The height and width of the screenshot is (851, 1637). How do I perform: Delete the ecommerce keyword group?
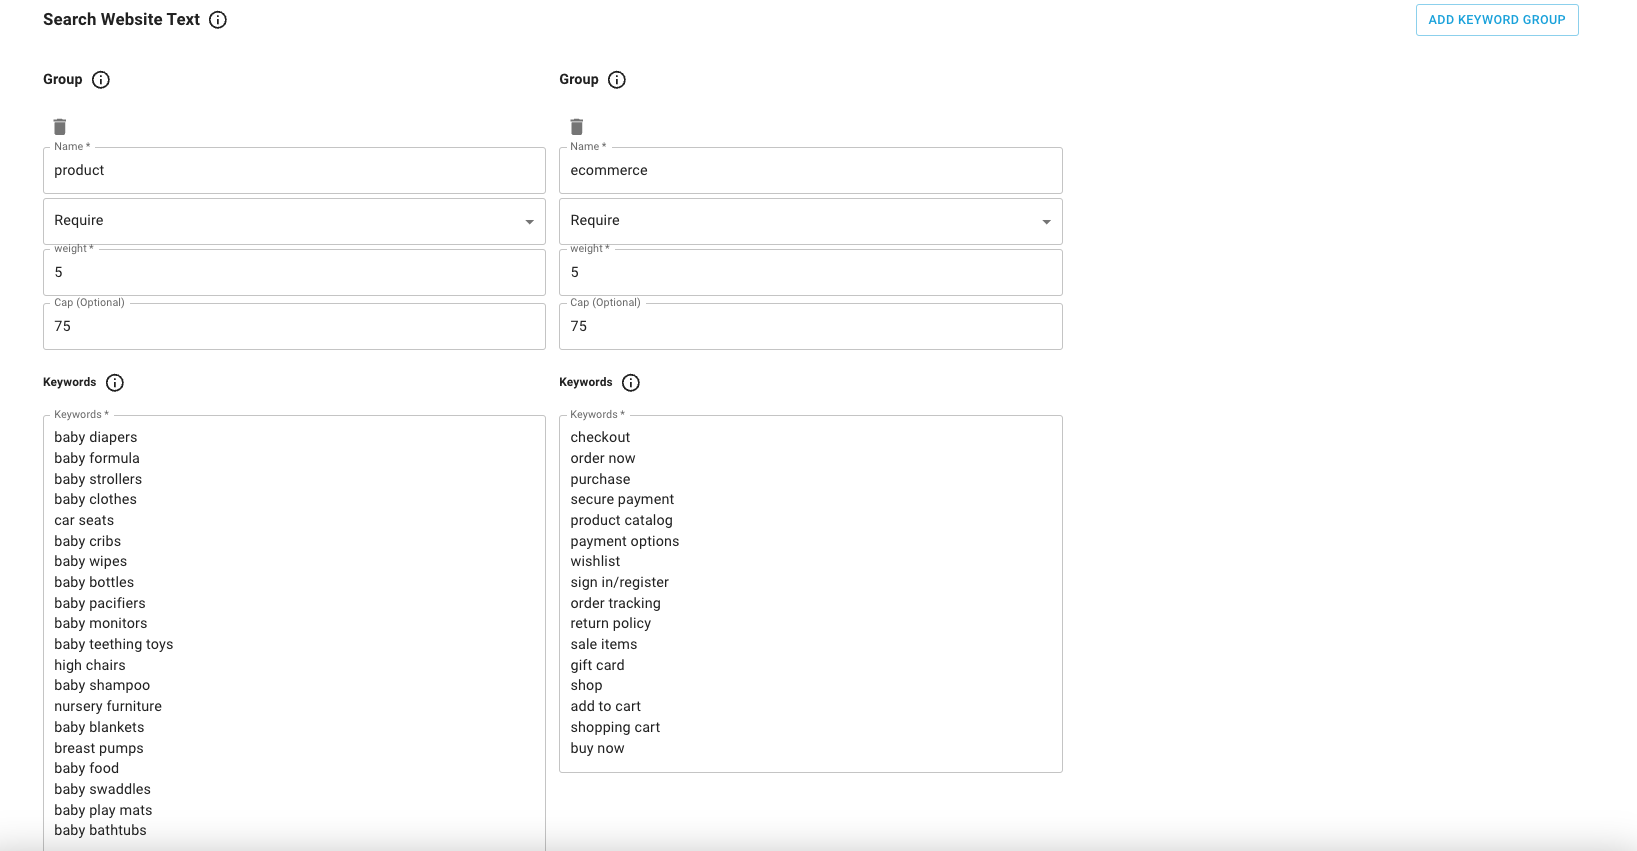coord(576,127)
